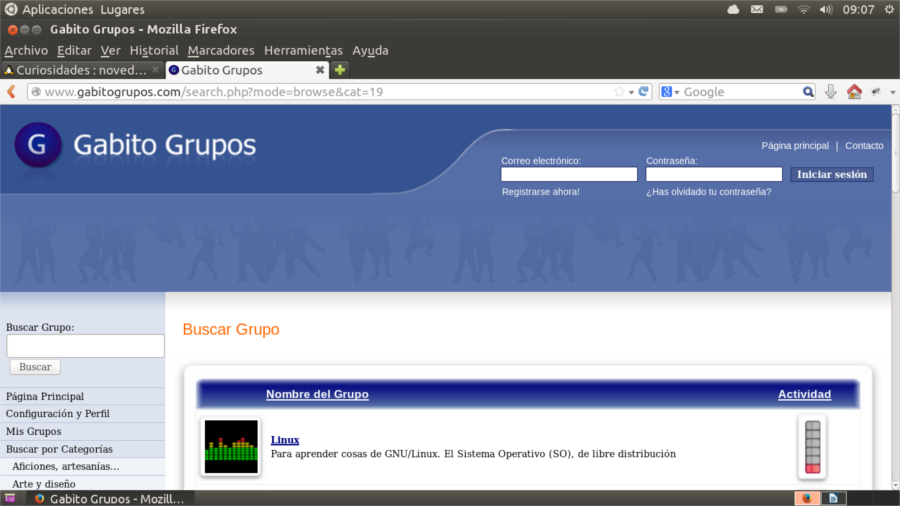The width and height of the screenshot is (900, 506).
Task: Click ¿Has olvidado tu contraseña? link
Action: coord(709,192)
